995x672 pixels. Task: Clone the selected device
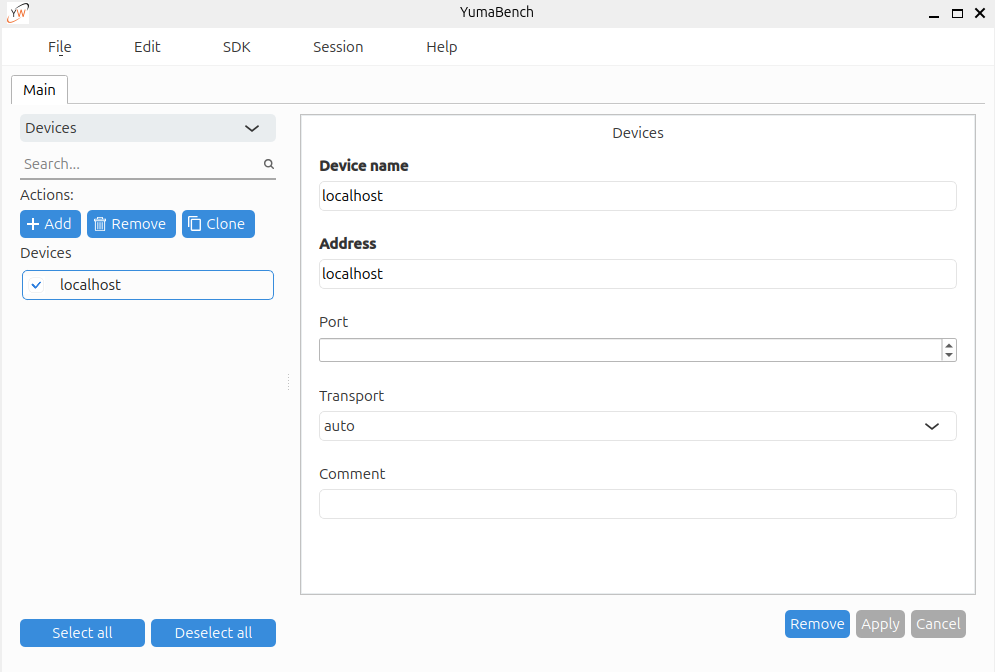coord(218,224)
